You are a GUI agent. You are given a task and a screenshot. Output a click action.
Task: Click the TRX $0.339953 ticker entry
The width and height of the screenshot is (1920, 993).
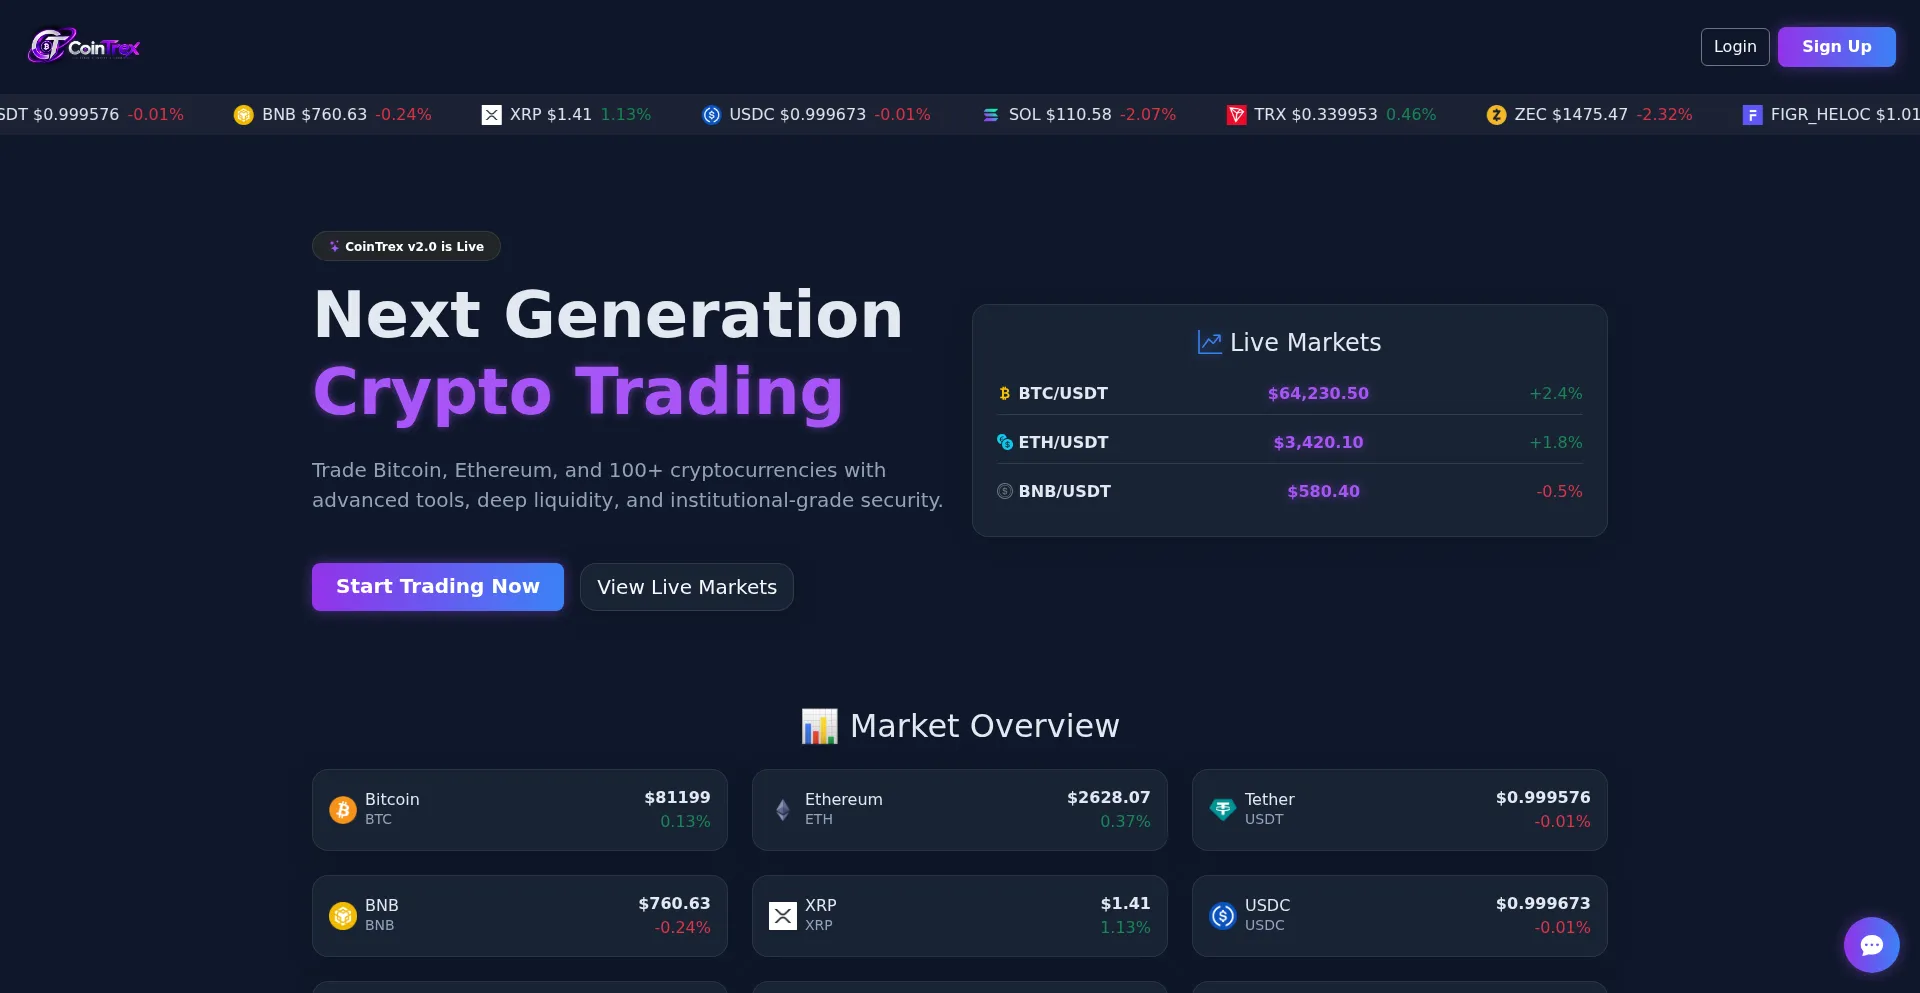pos(1331,115)
